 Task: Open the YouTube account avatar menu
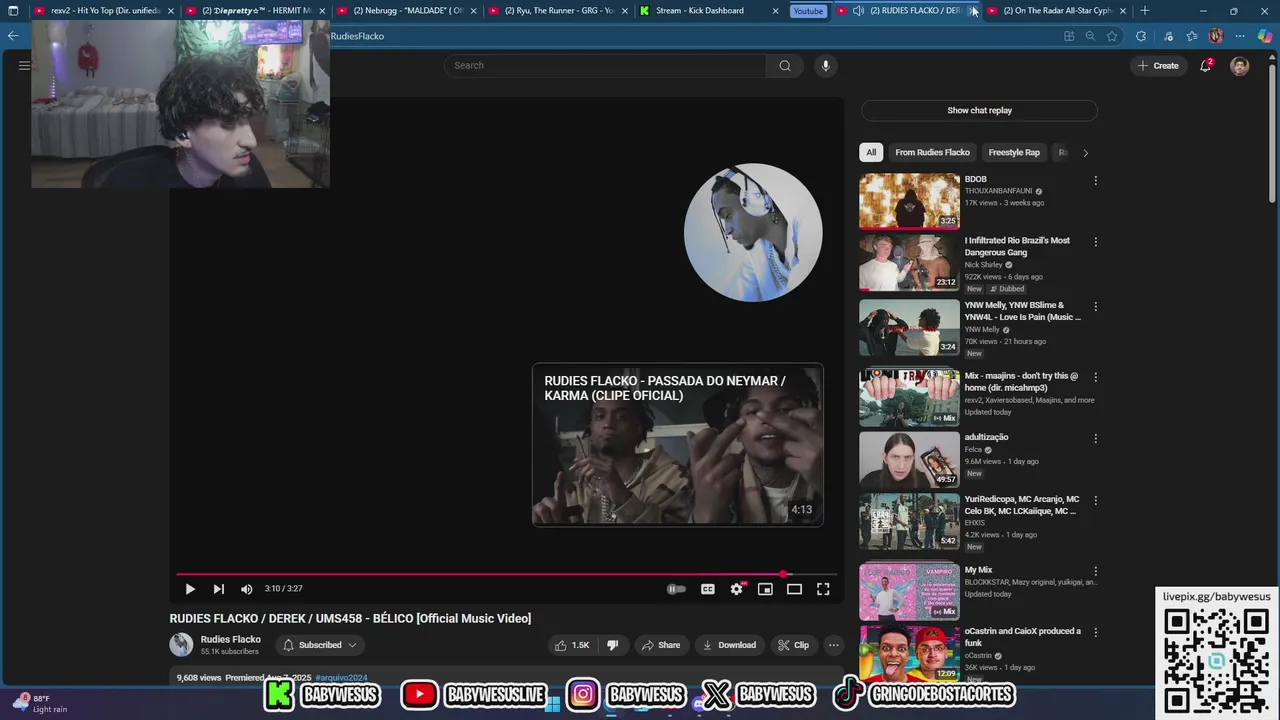[1240, 66]
